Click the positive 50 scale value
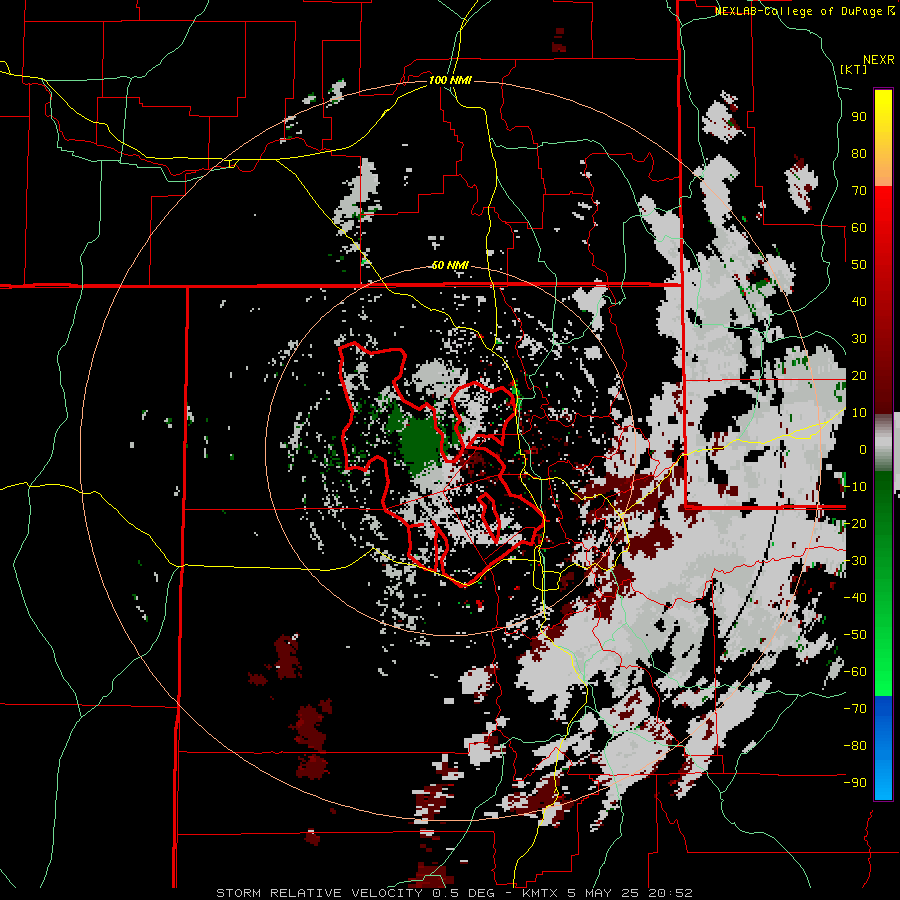The image size is (900, 900). point(859,265)
